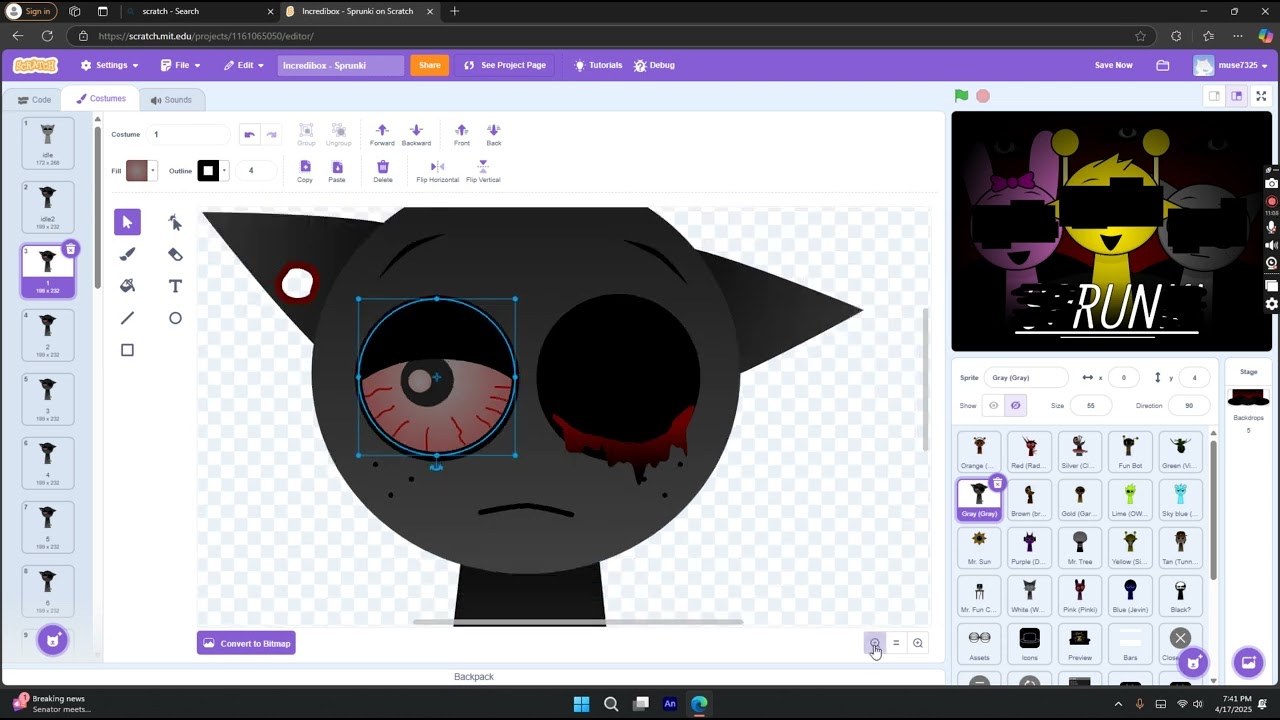Click the Redo arrow icon
Image resolution: width=1280 pixels, height=720 pixels.
[271, 134]
